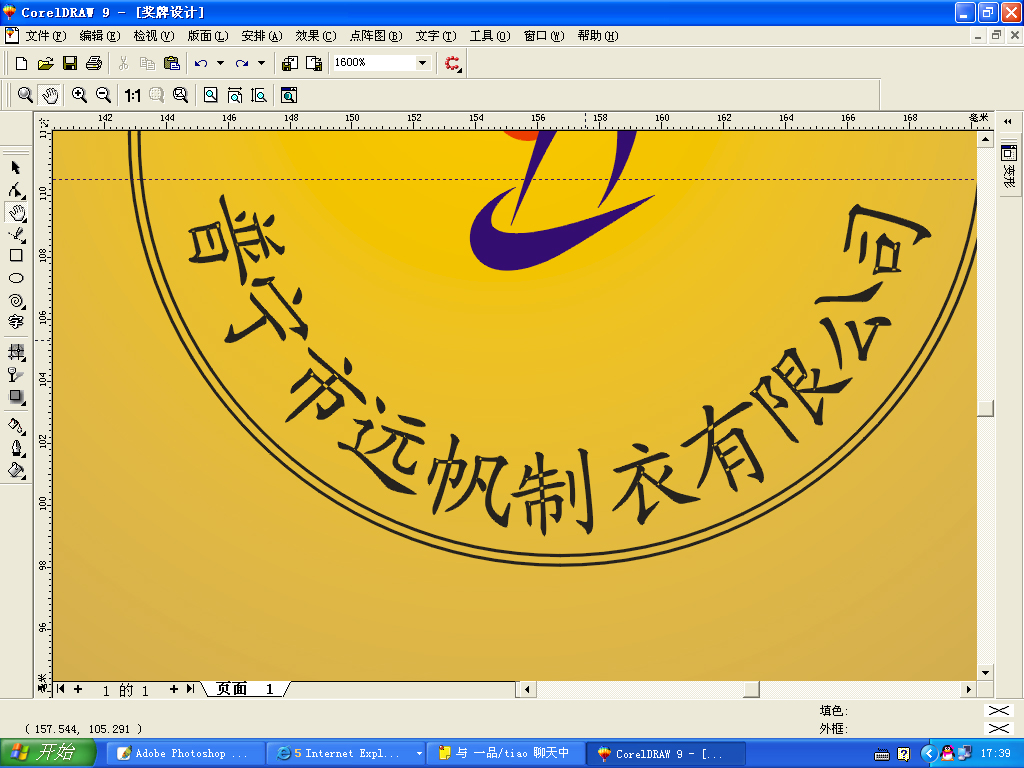Select the Interactive Drop Shadow tool
This screenshot has width=1024, height=768.
16,396
